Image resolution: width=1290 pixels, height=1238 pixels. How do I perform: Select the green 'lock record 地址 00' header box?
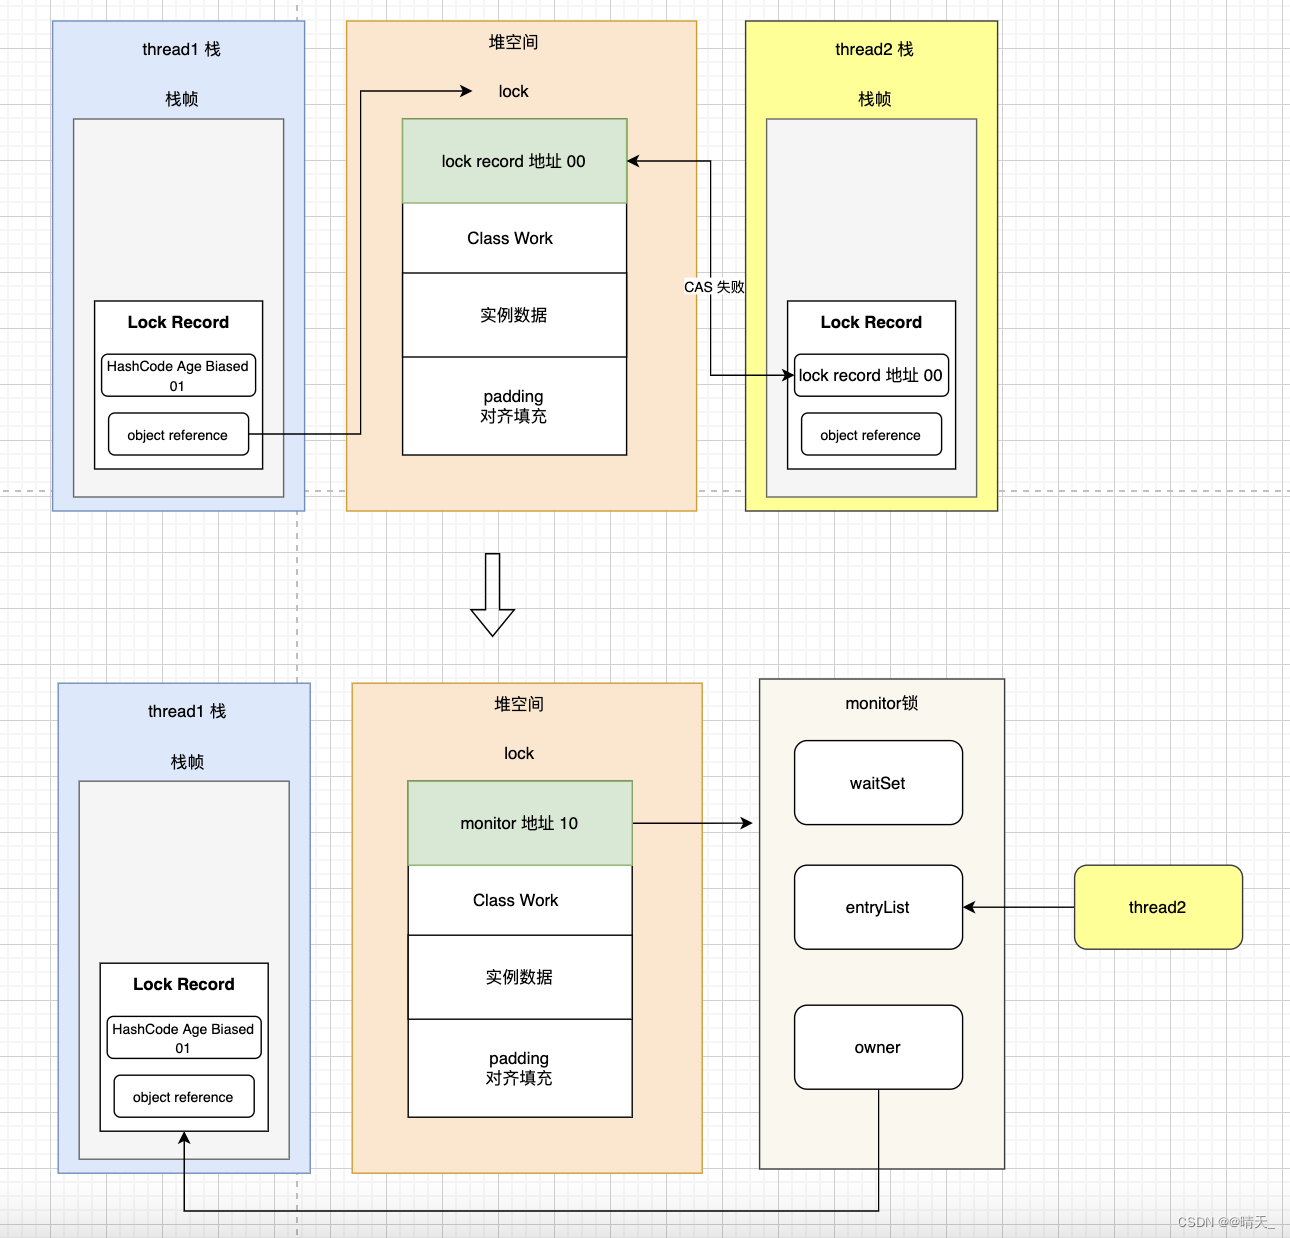(x=514, y=161)
